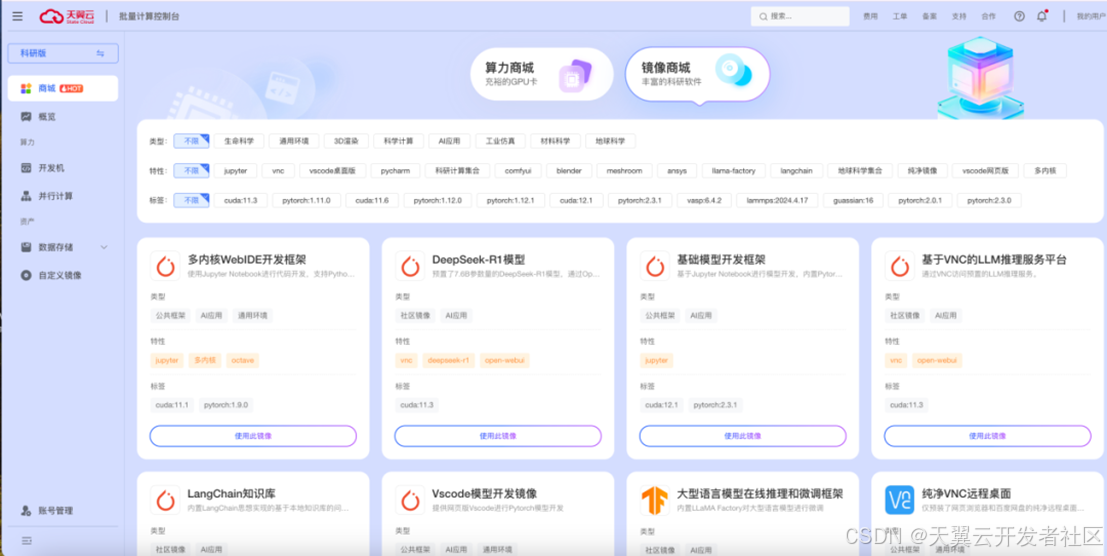1107x556 pixels.
Task: Click the 数据存储 storage icon
Action: (x=26, y=247)
